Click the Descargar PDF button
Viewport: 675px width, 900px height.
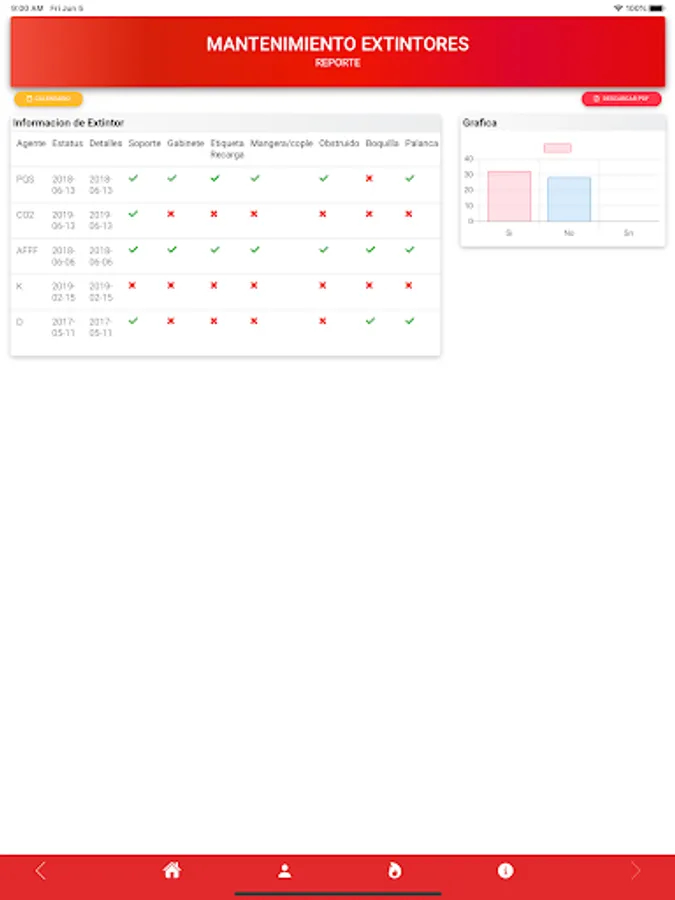click(x=622, y=99)
